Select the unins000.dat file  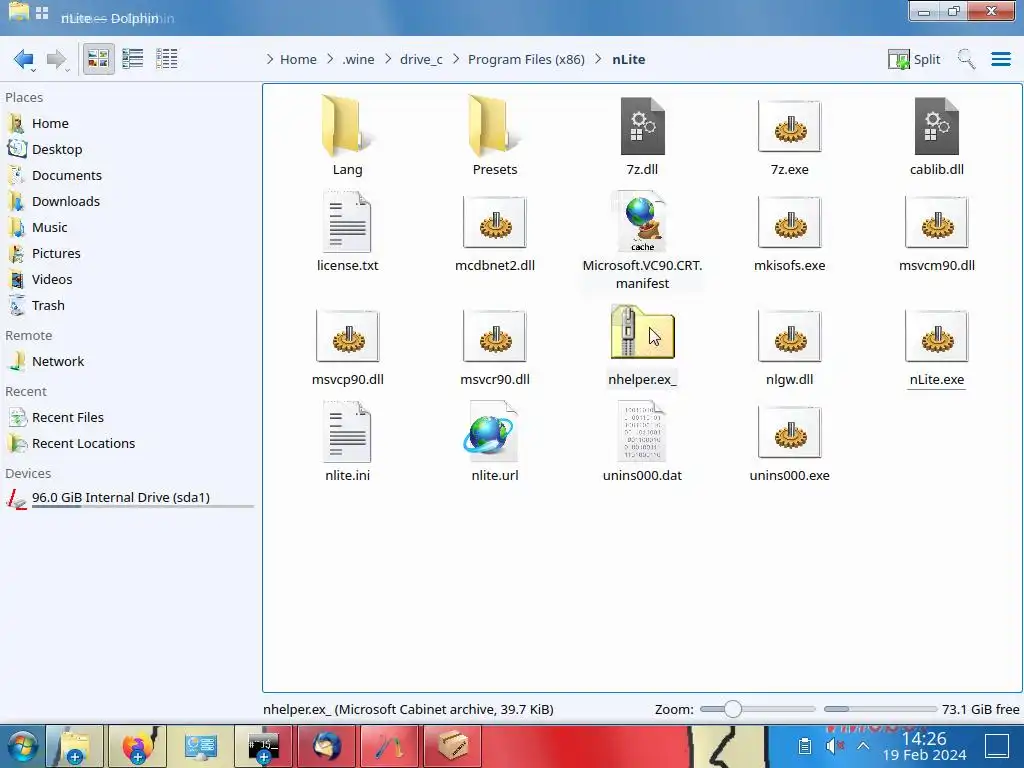pos(643,441)
